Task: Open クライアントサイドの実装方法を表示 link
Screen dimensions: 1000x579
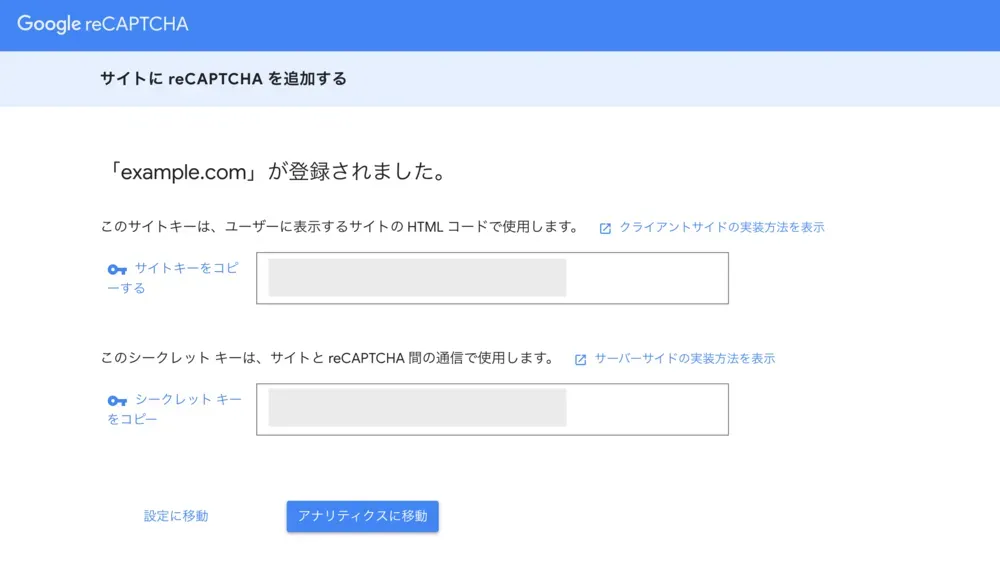Action: point(722,227)
